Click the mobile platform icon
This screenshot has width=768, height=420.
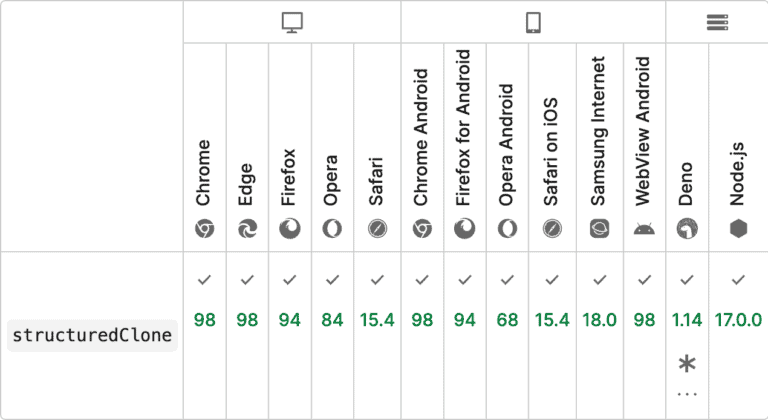tap(533, 23)
